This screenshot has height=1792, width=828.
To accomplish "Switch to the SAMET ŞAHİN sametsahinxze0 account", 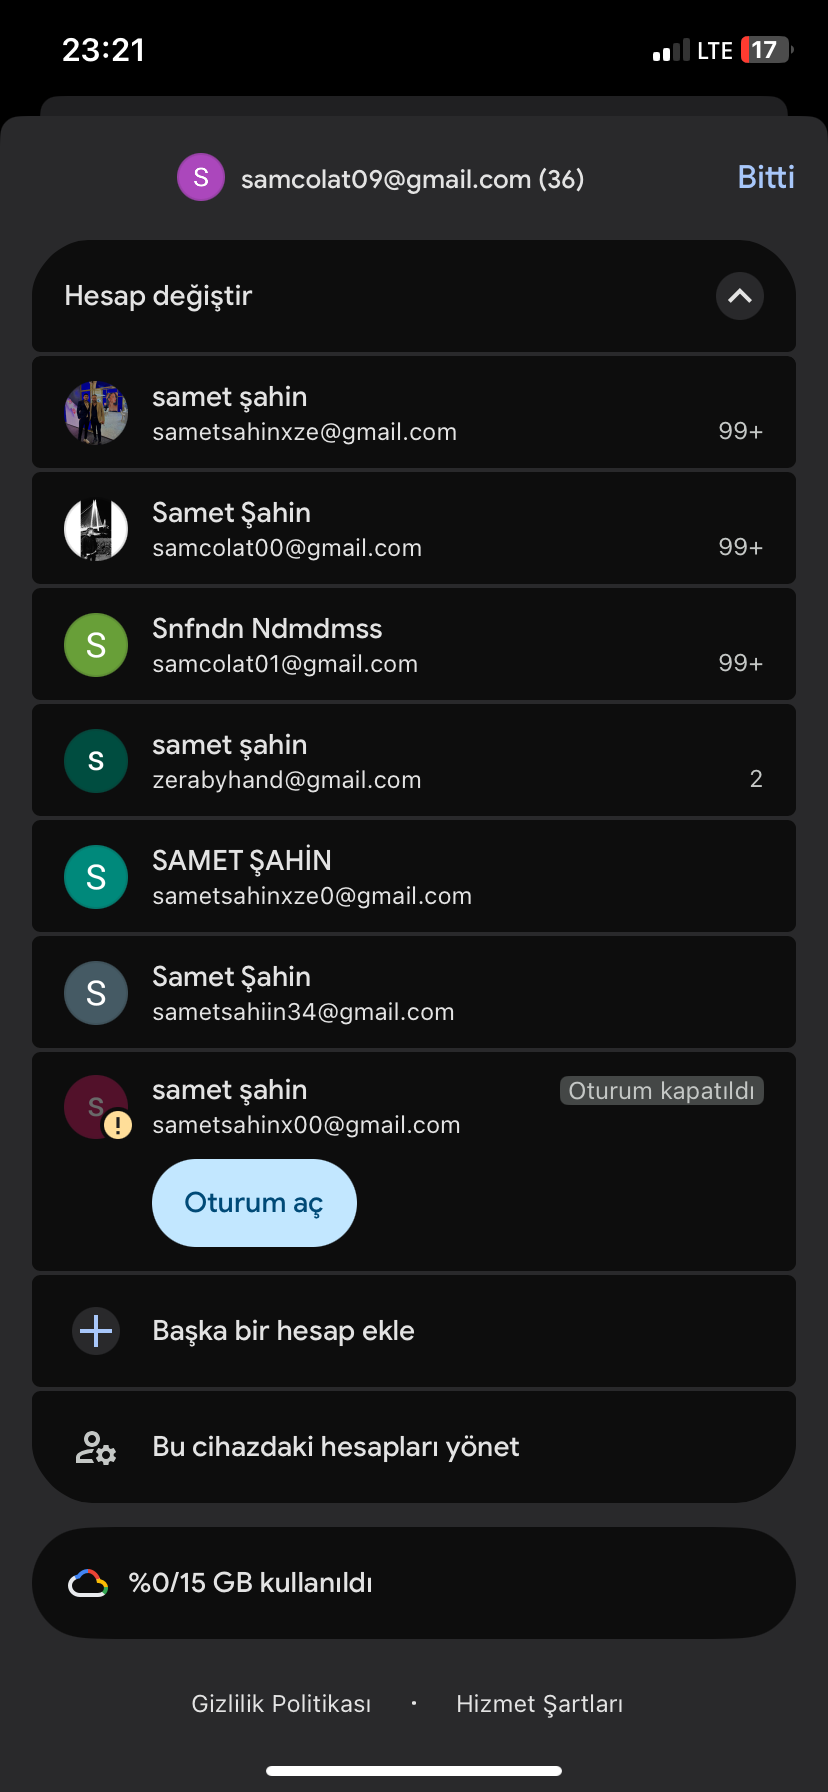I will point(414,876).
